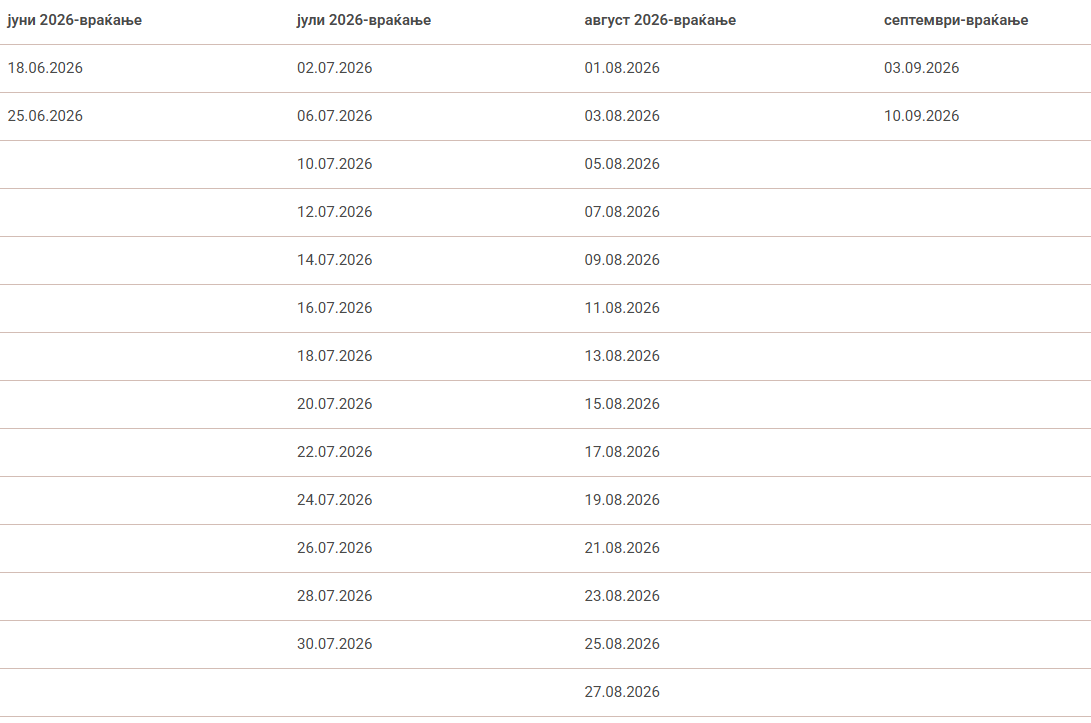
Task: Pick the 26.07.2026 date cell
Action: pos(334,548)
